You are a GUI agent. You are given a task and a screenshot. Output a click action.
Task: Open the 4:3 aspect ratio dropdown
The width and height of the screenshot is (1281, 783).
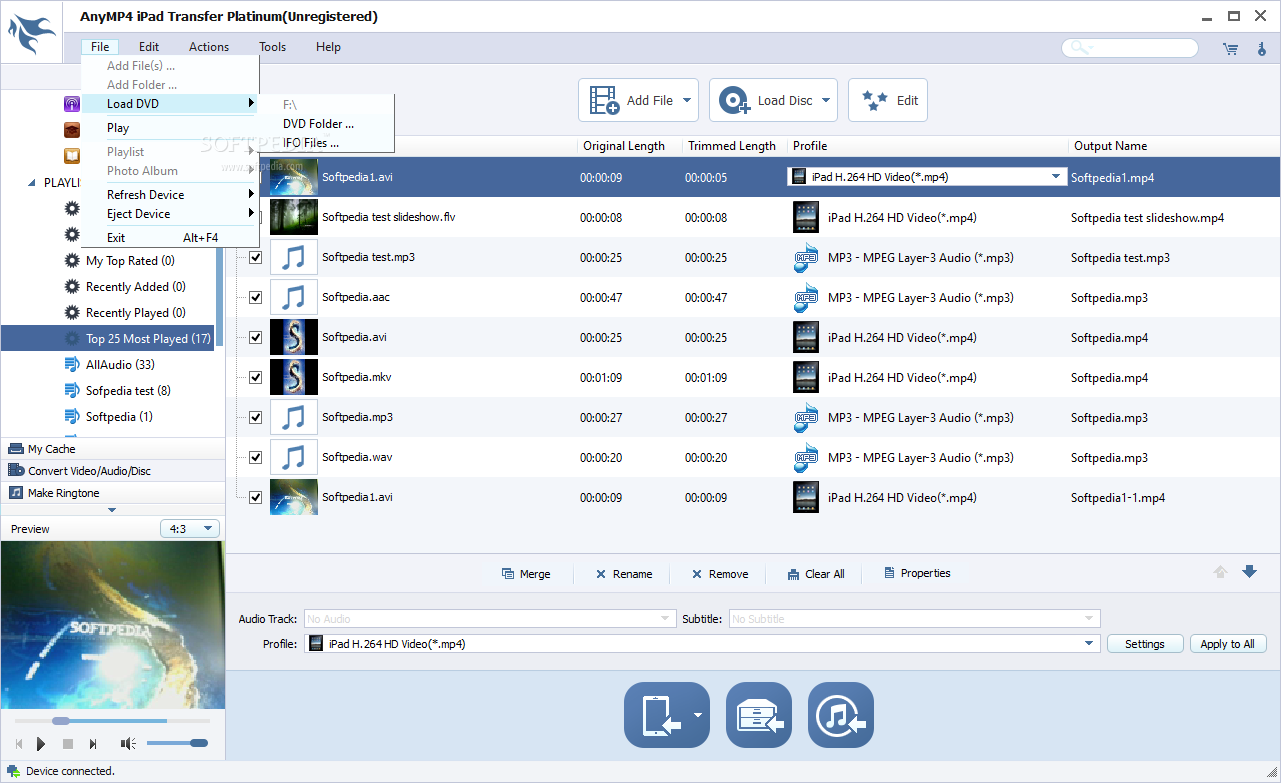(190, 529)
